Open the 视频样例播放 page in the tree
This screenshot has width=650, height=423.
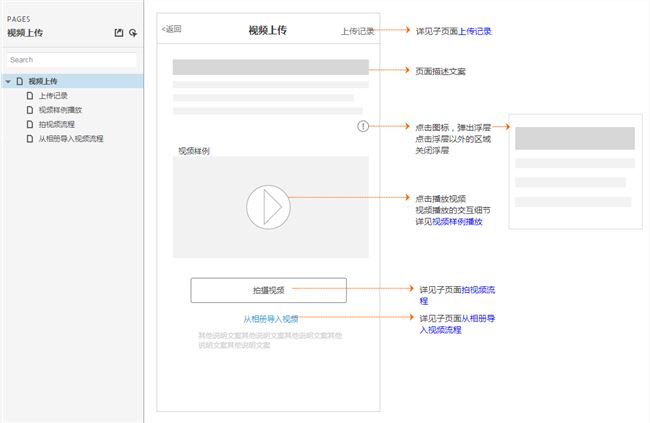[x=60, y=110]
